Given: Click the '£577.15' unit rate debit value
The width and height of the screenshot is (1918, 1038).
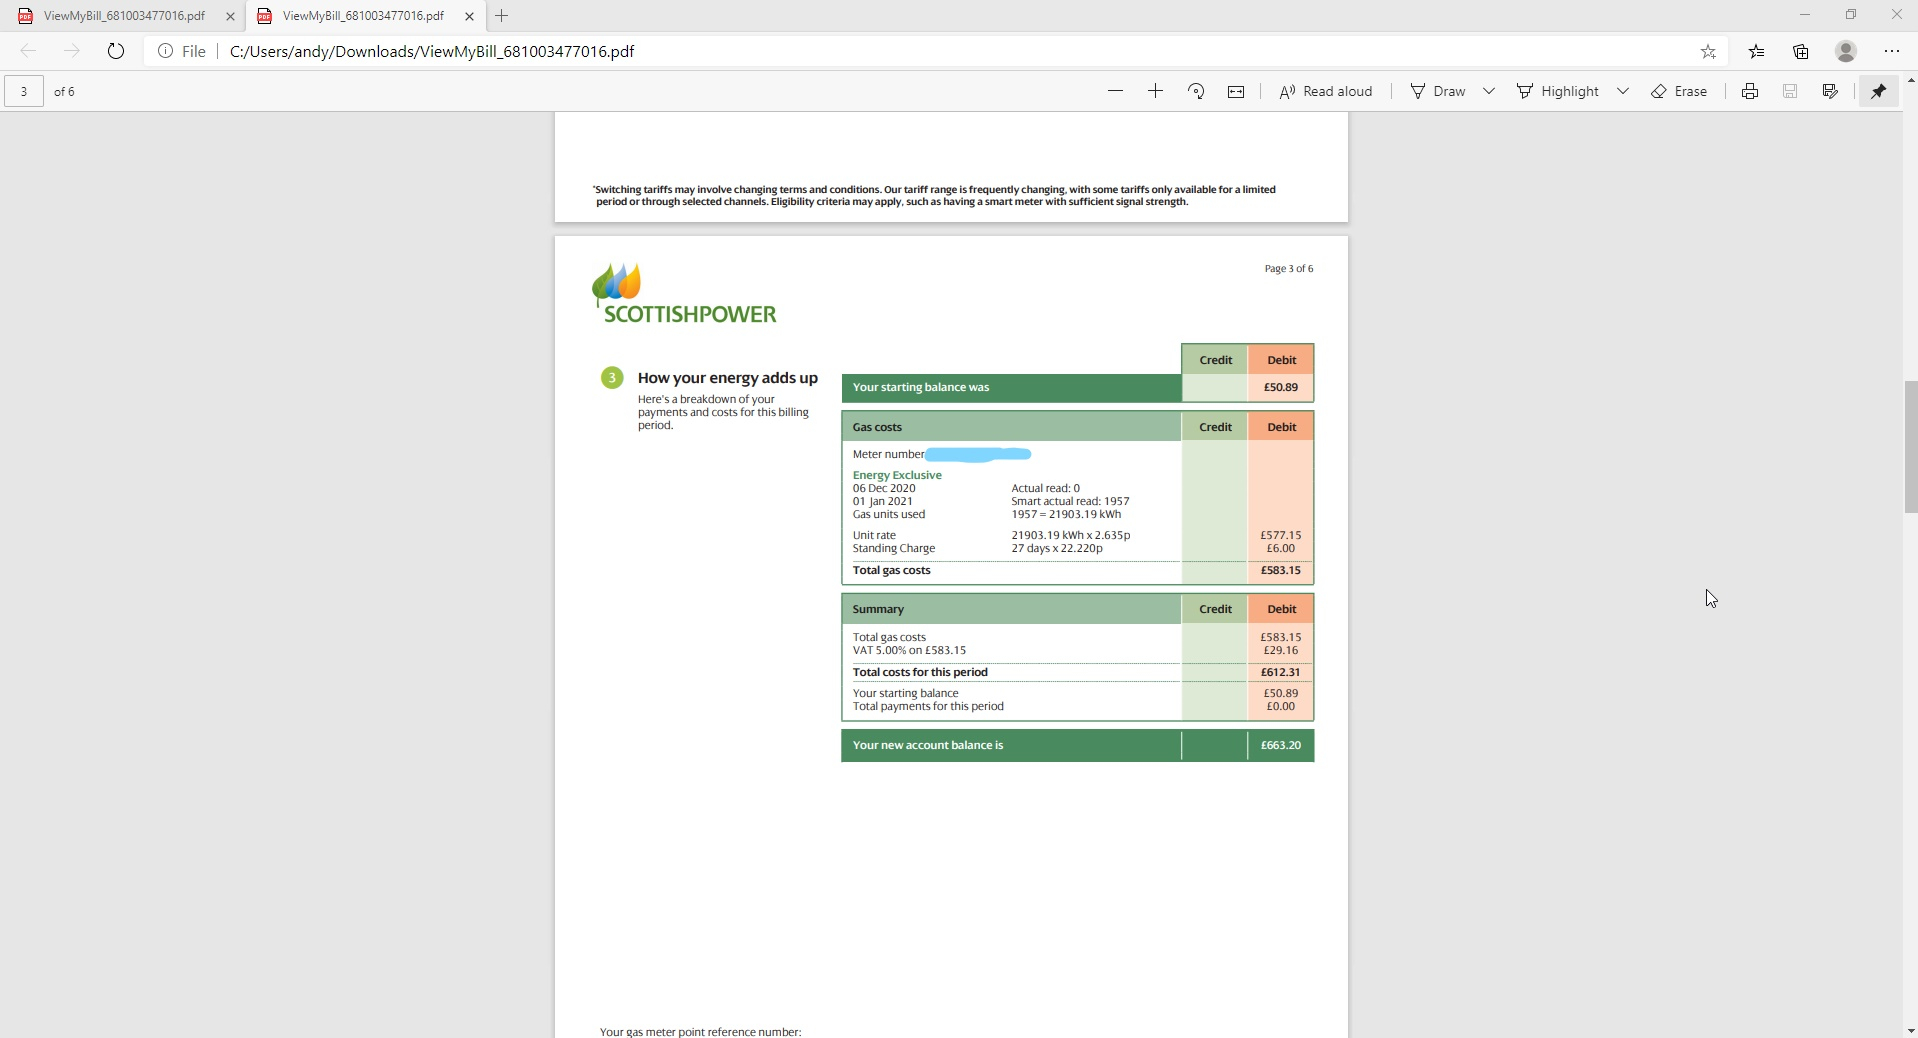Looking at the screenshot, I should tap(1280, 535).
